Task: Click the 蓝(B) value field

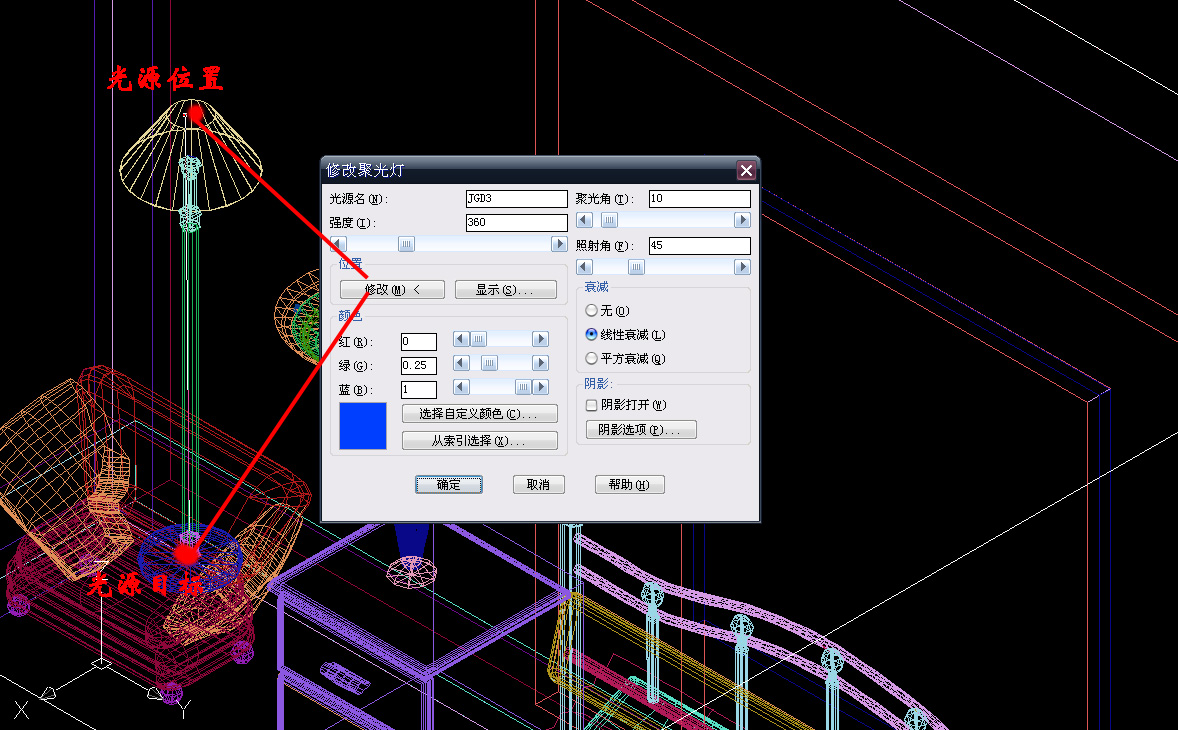Action: coord(418,390)
